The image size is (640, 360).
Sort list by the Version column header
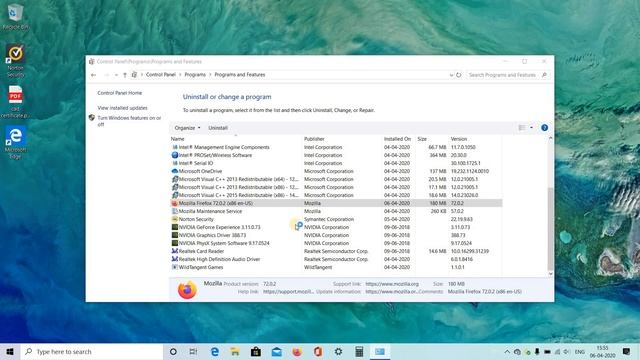(x=459, y=139)
